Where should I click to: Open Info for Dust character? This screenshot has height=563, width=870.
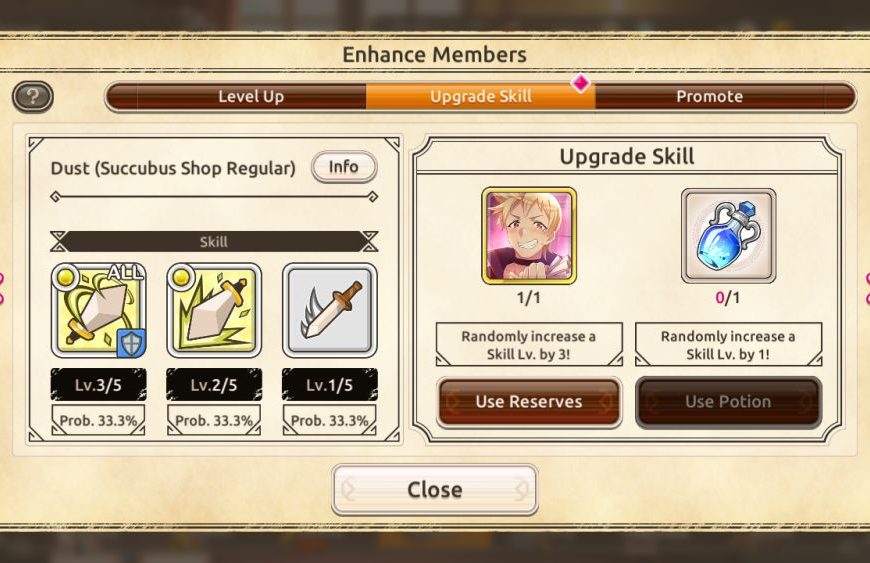coord(344,167)
